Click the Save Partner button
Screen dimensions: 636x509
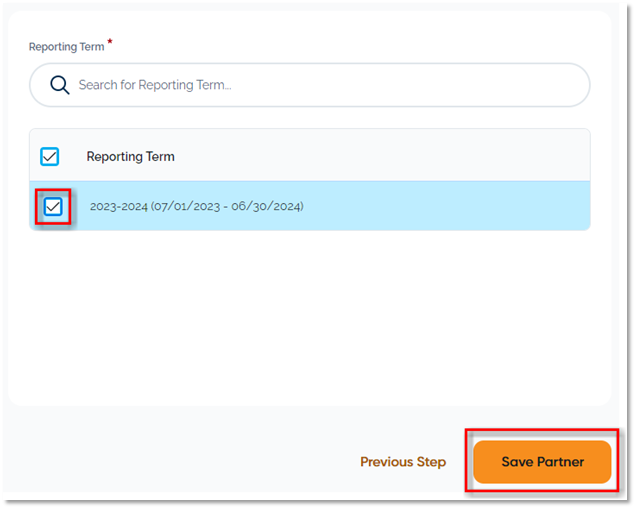tap(542, 462)
